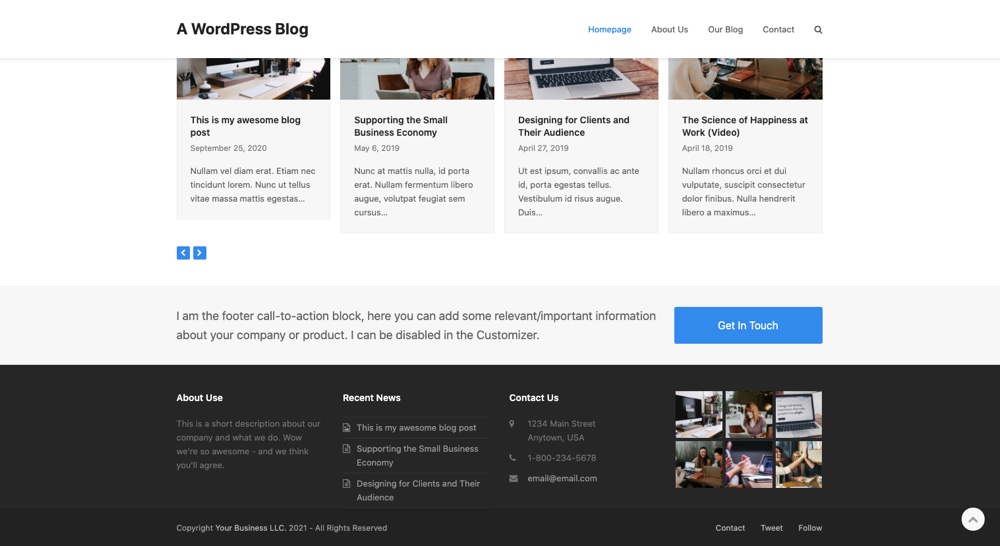Open 'This is my awesome blog post' card title
1000x546 pixels.
pos(245,126)
